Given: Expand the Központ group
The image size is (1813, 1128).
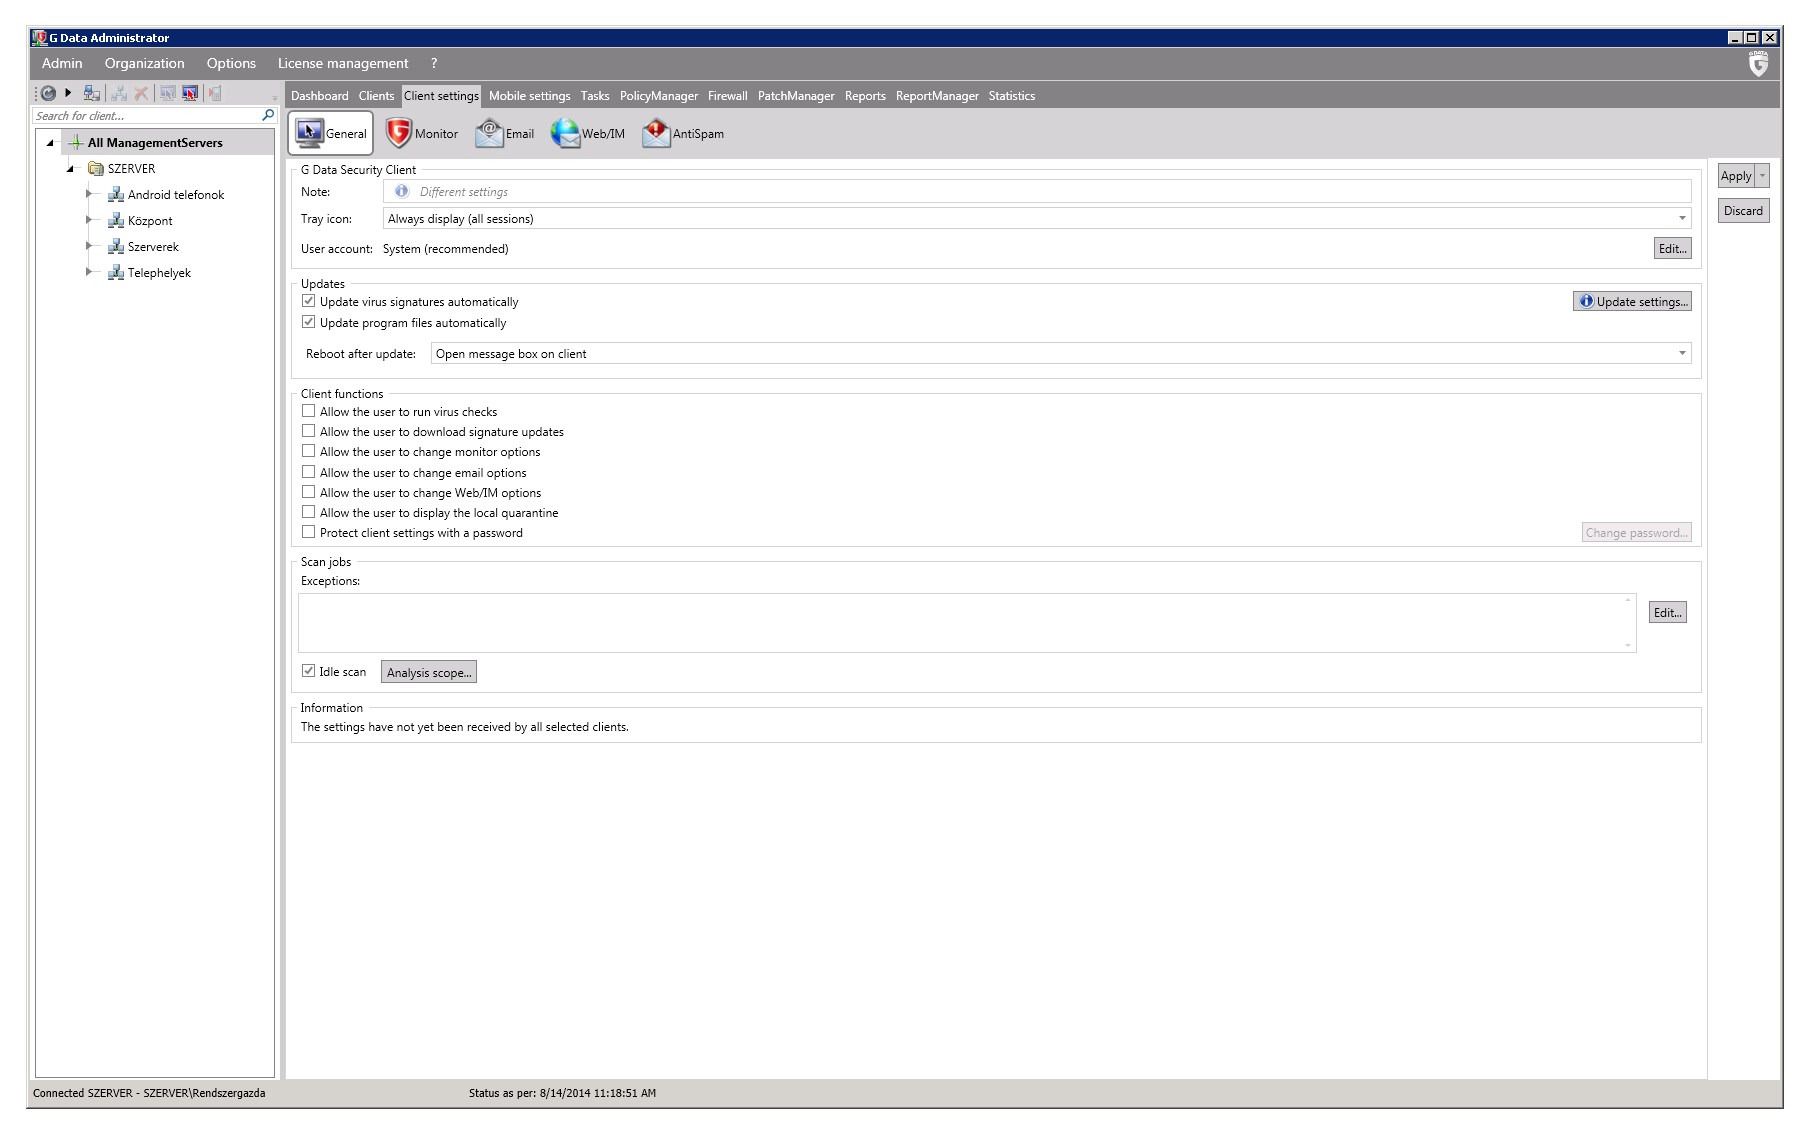Looking at the screenshot, I should coord(89,220).
